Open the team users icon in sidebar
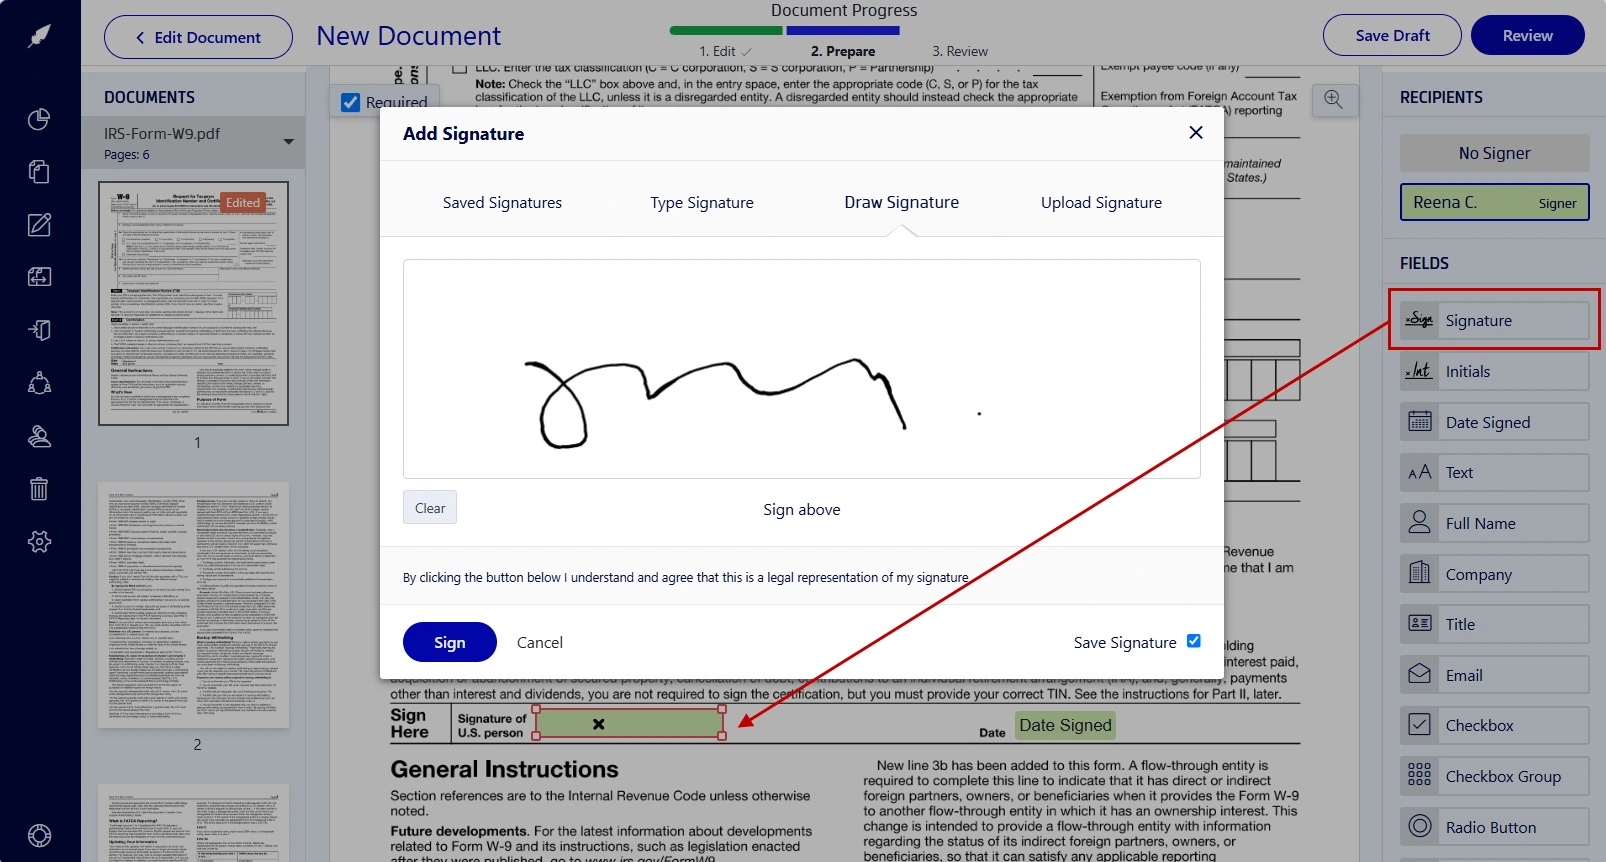1606x862 pixels. pyautogui.click(x=39, y=383)
